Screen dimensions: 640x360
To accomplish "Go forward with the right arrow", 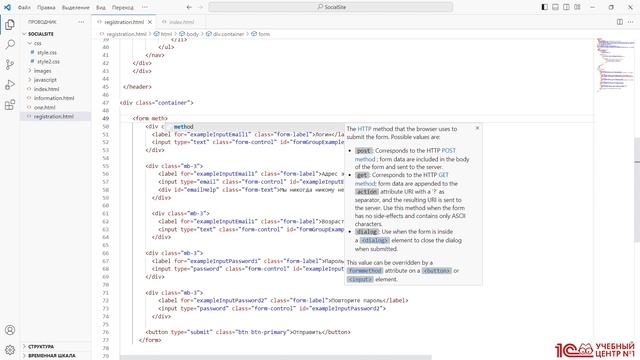I will [x=200, y=7].
